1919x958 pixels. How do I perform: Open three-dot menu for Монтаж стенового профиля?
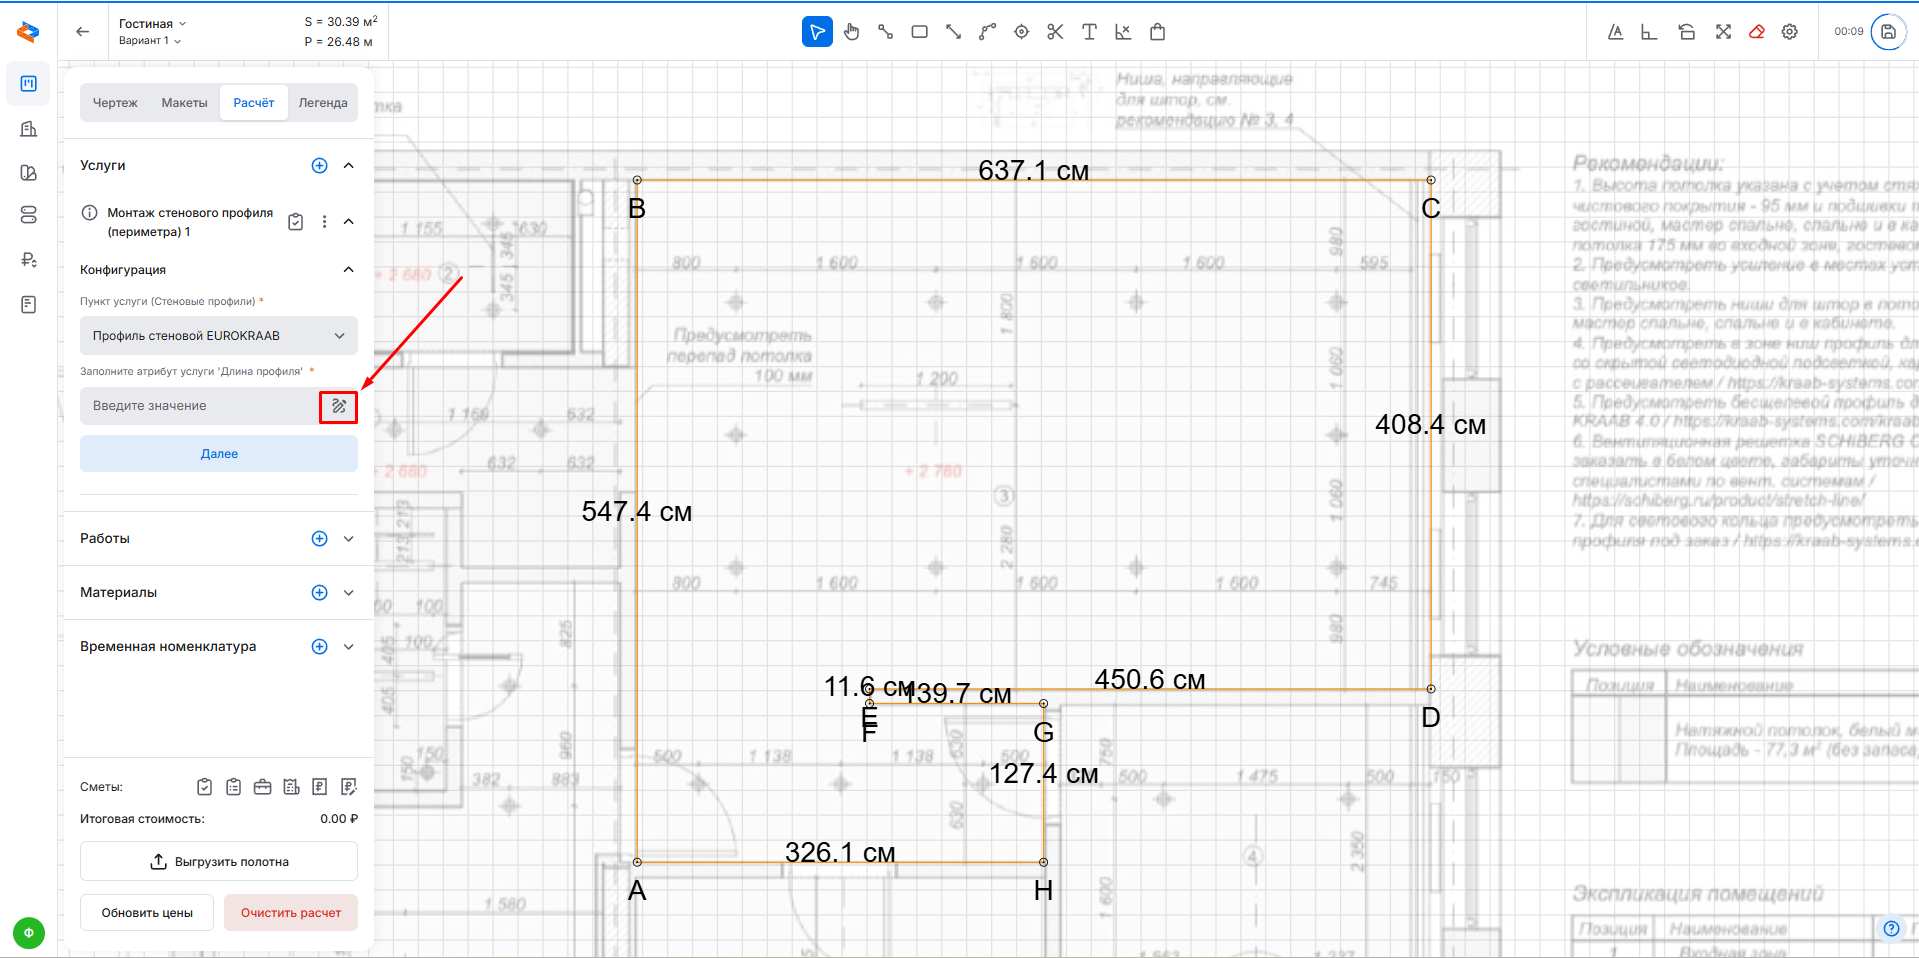point(324,222)
